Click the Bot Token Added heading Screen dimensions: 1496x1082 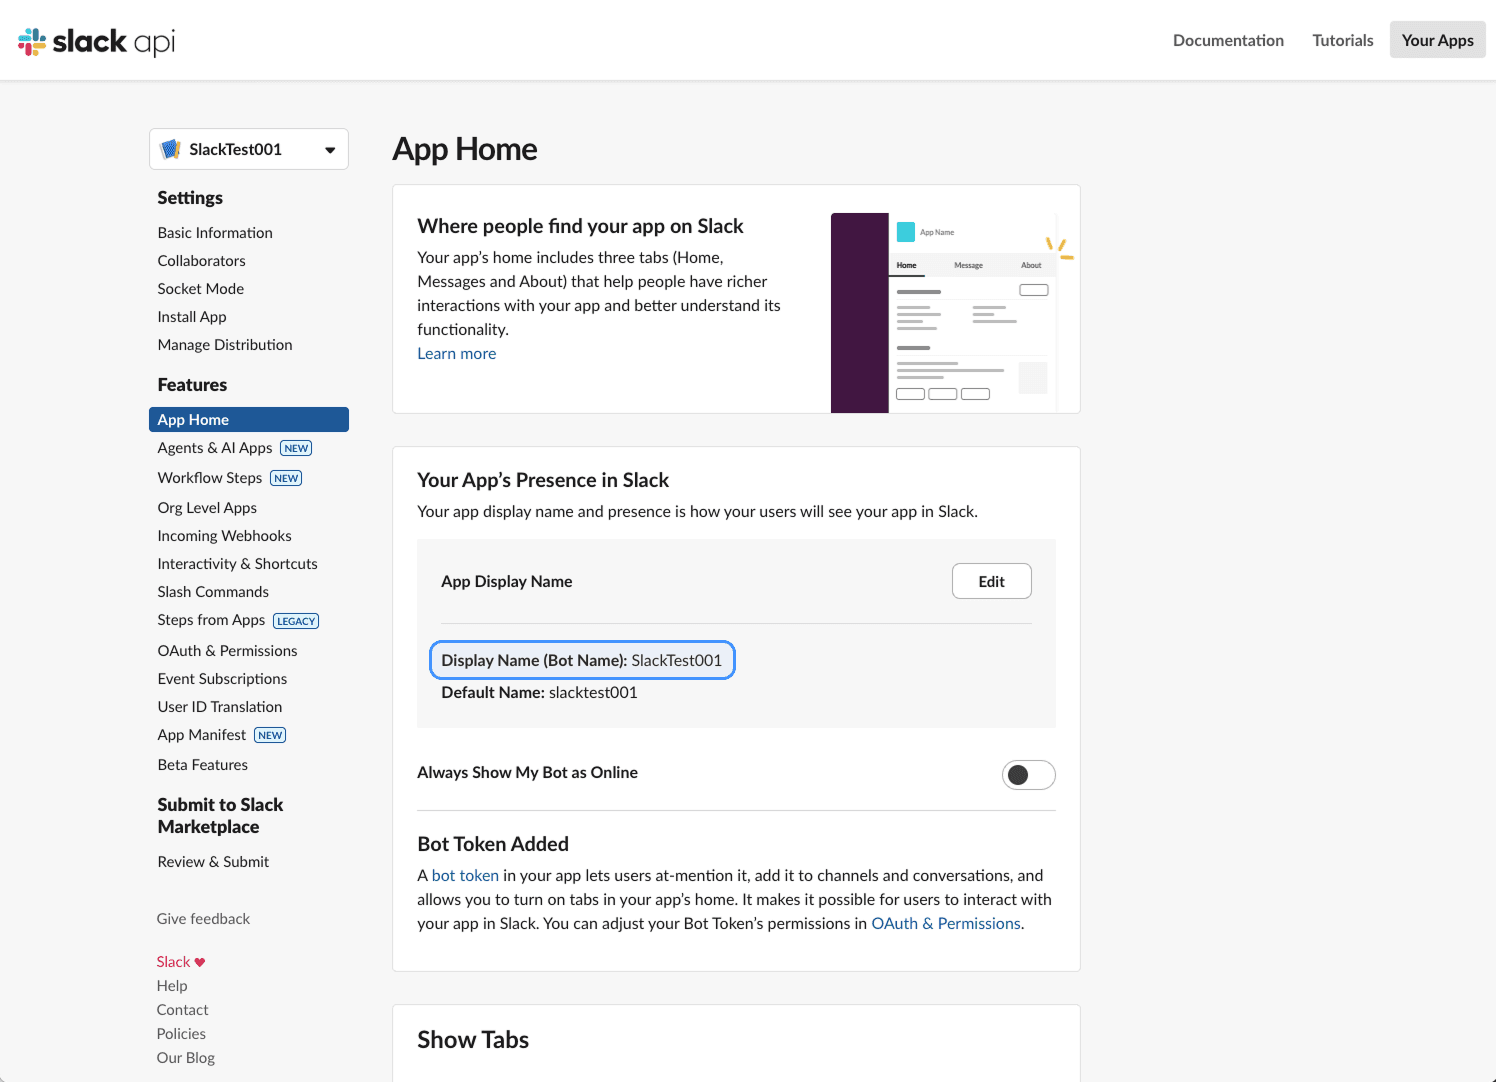pos(493,844)
